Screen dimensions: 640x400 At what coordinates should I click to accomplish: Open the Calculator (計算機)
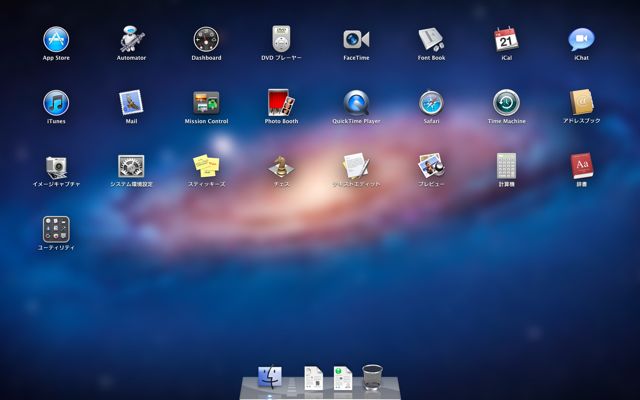click(x=507, y=166)
